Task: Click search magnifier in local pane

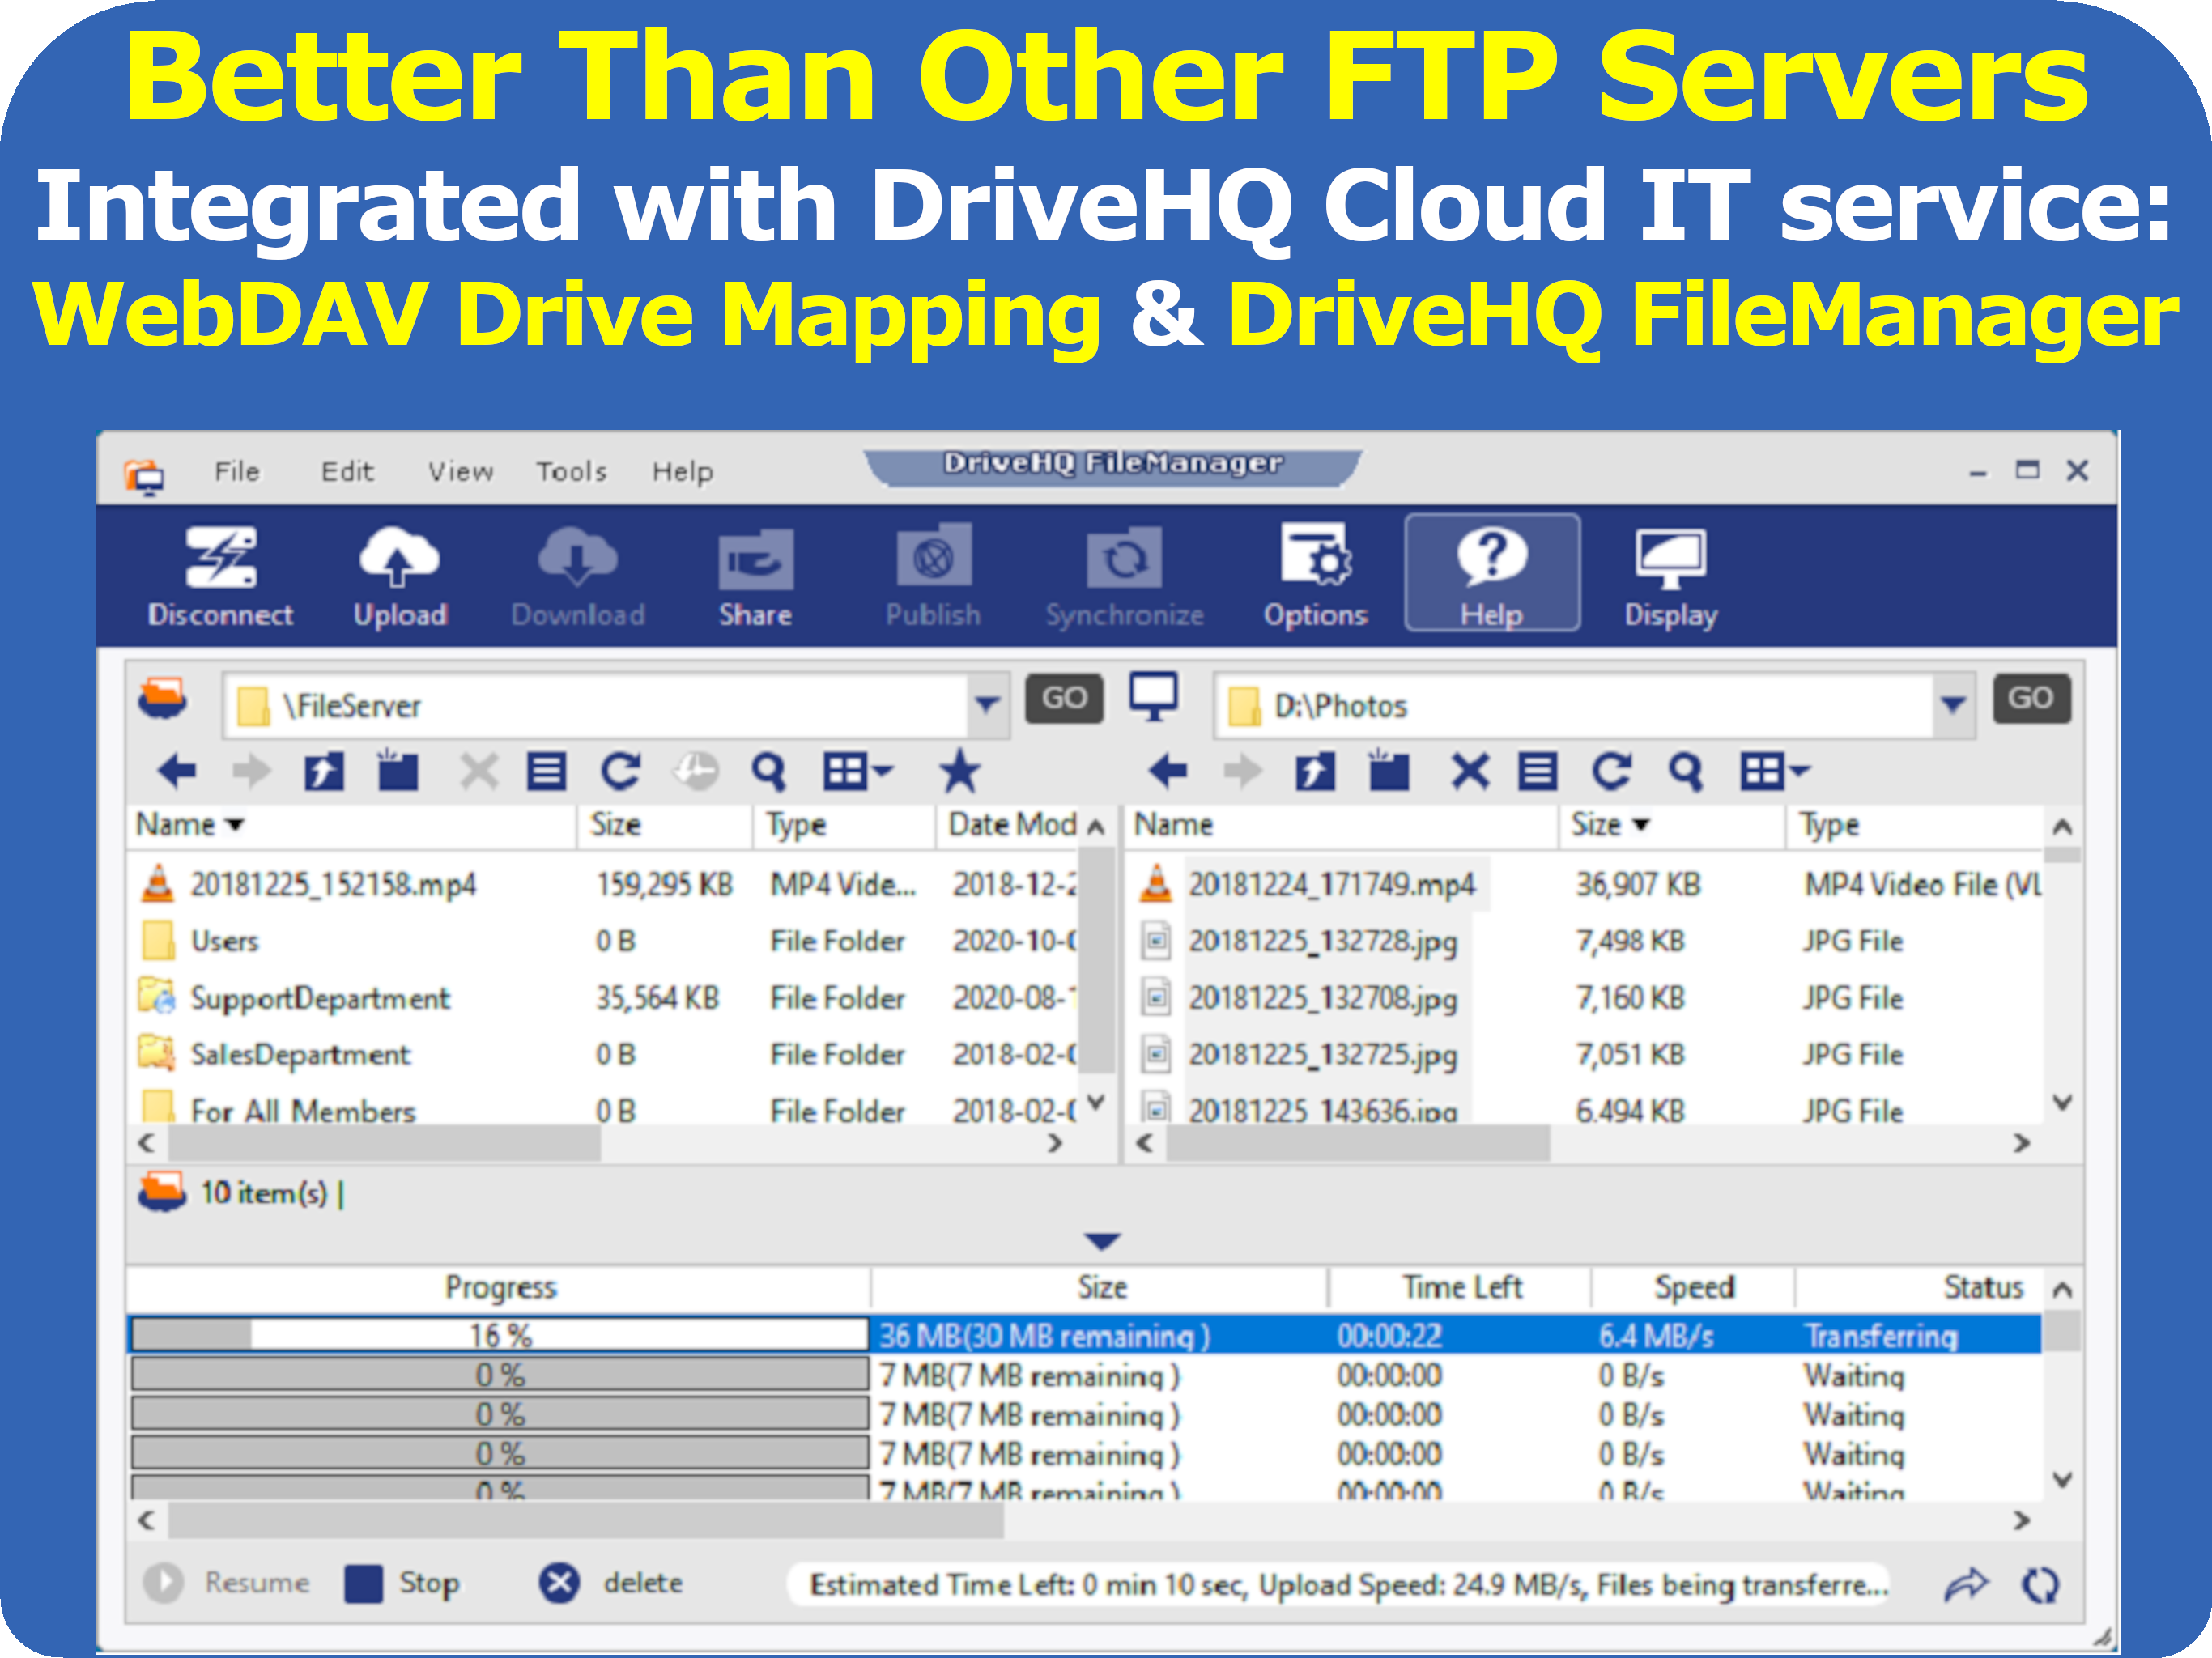Action: [x=1685, y=771]
